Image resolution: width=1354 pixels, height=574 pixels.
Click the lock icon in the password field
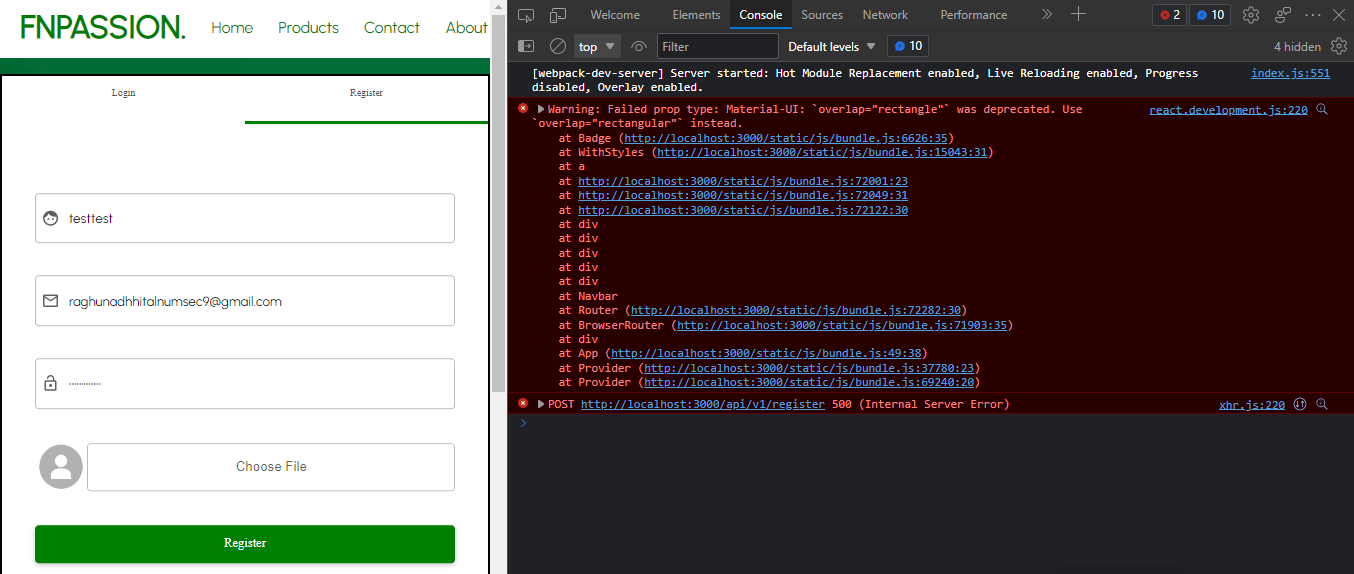(x=51, y=383)
